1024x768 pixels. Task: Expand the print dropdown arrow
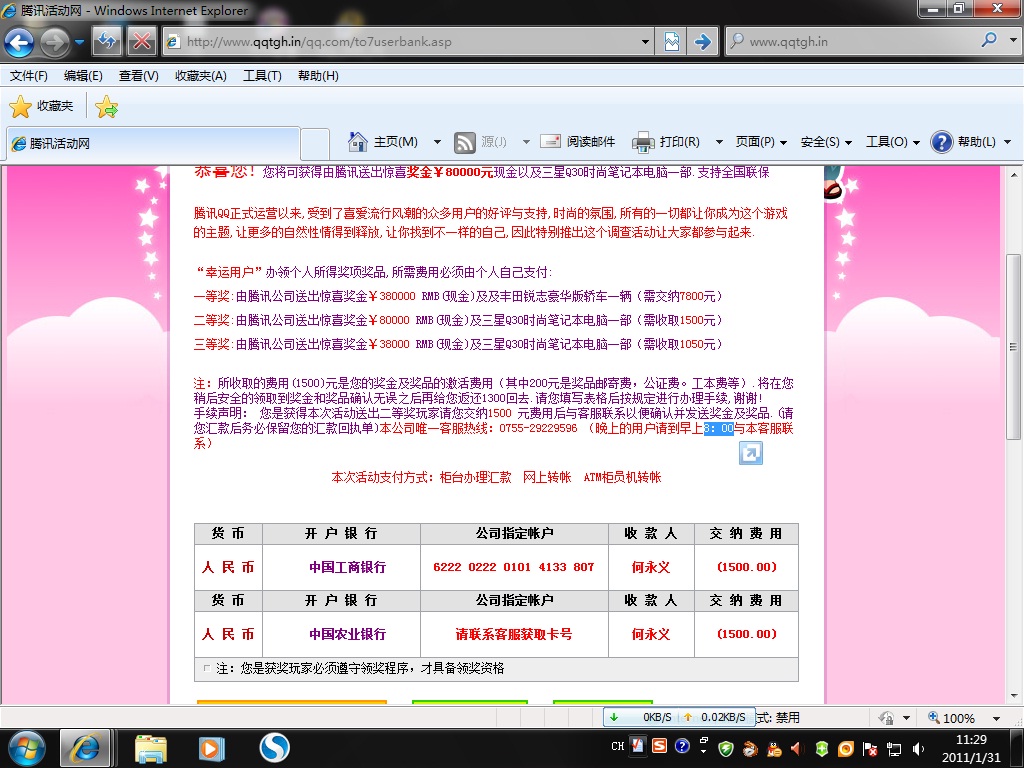(719, 142)
